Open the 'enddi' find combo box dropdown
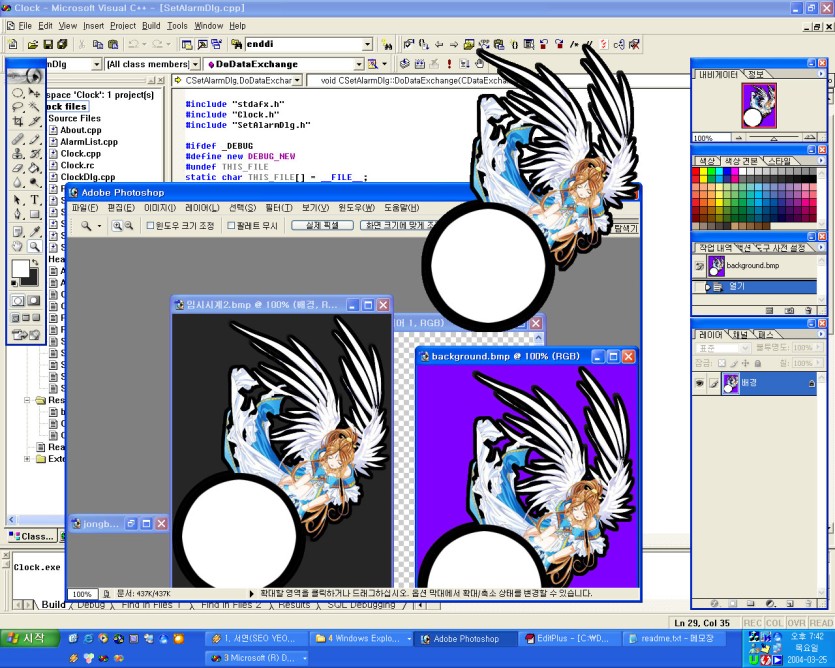The height and width of the screenshot is (668, 835). pyautogui.click(x=367, y=44)
